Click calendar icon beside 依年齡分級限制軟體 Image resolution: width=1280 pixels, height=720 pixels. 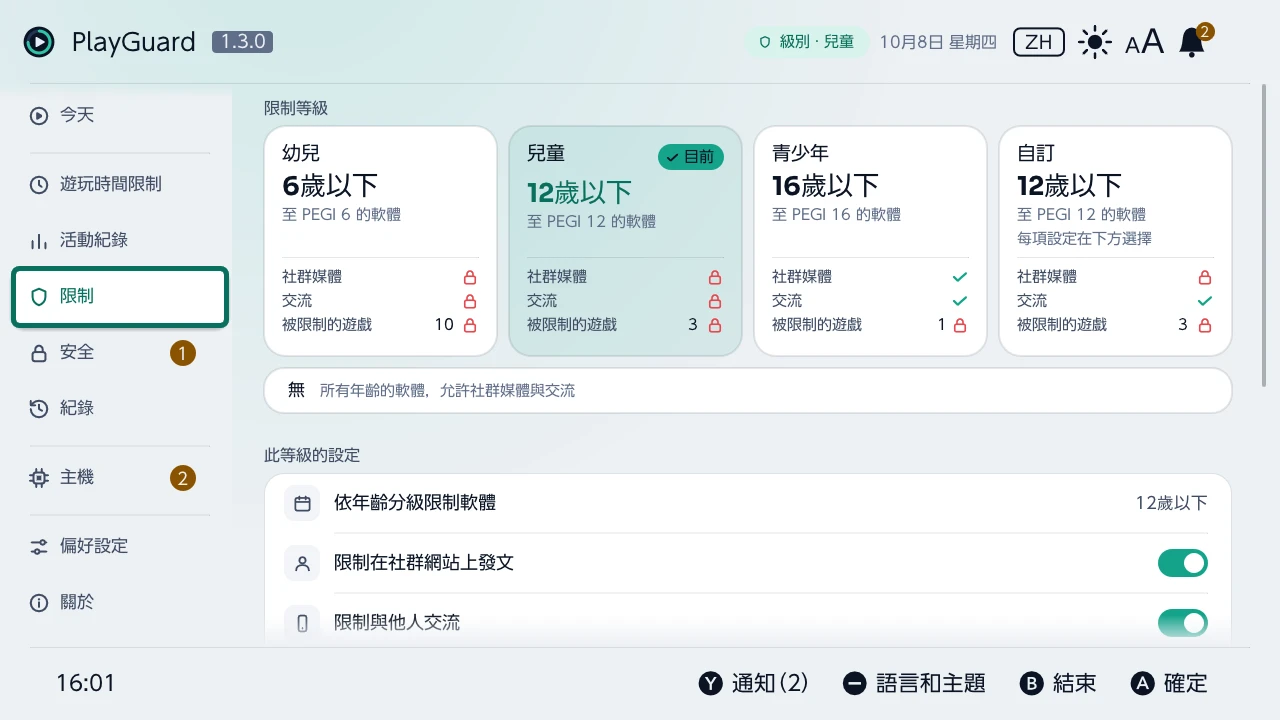pyautogui.click(x=302, y=503)
